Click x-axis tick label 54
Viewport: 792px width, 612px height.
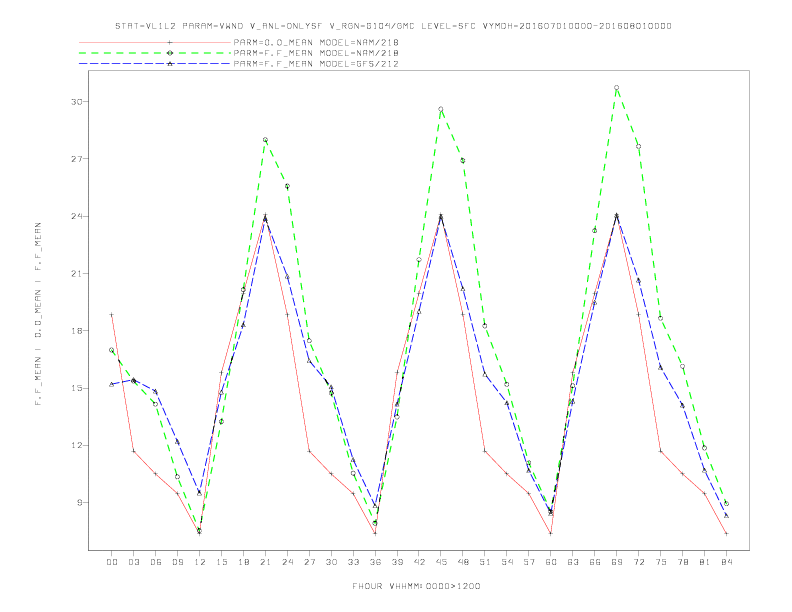pyautogui.click(x=507, y=562)
